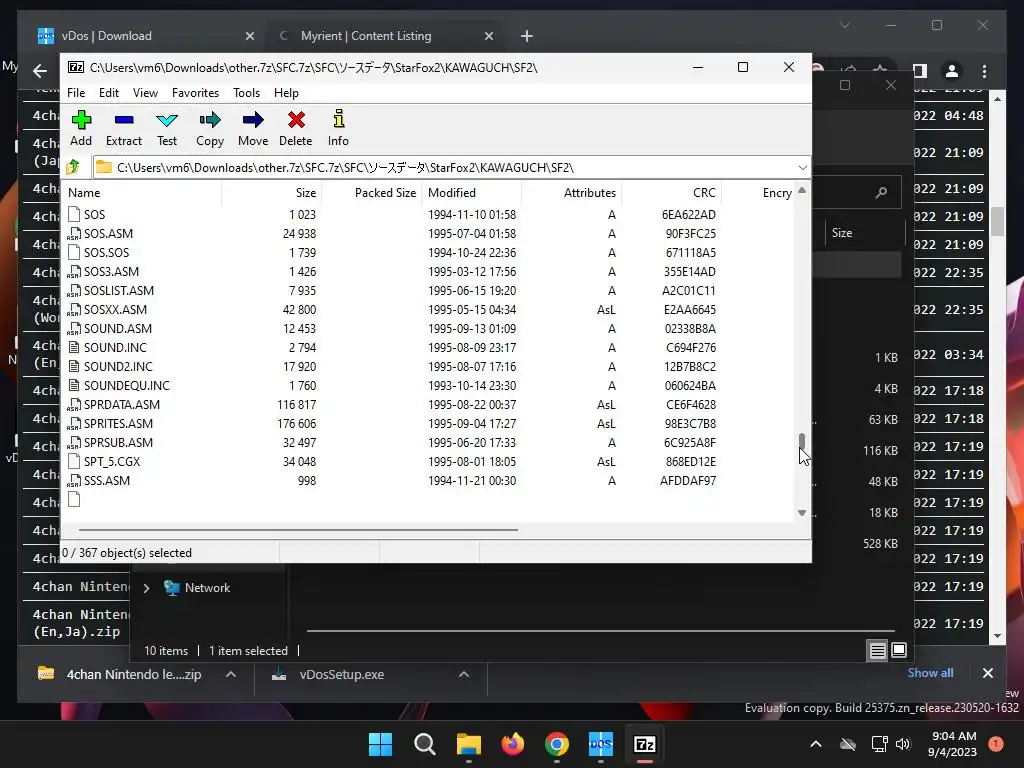Expand Network in Explorer navigation pane

146,588
